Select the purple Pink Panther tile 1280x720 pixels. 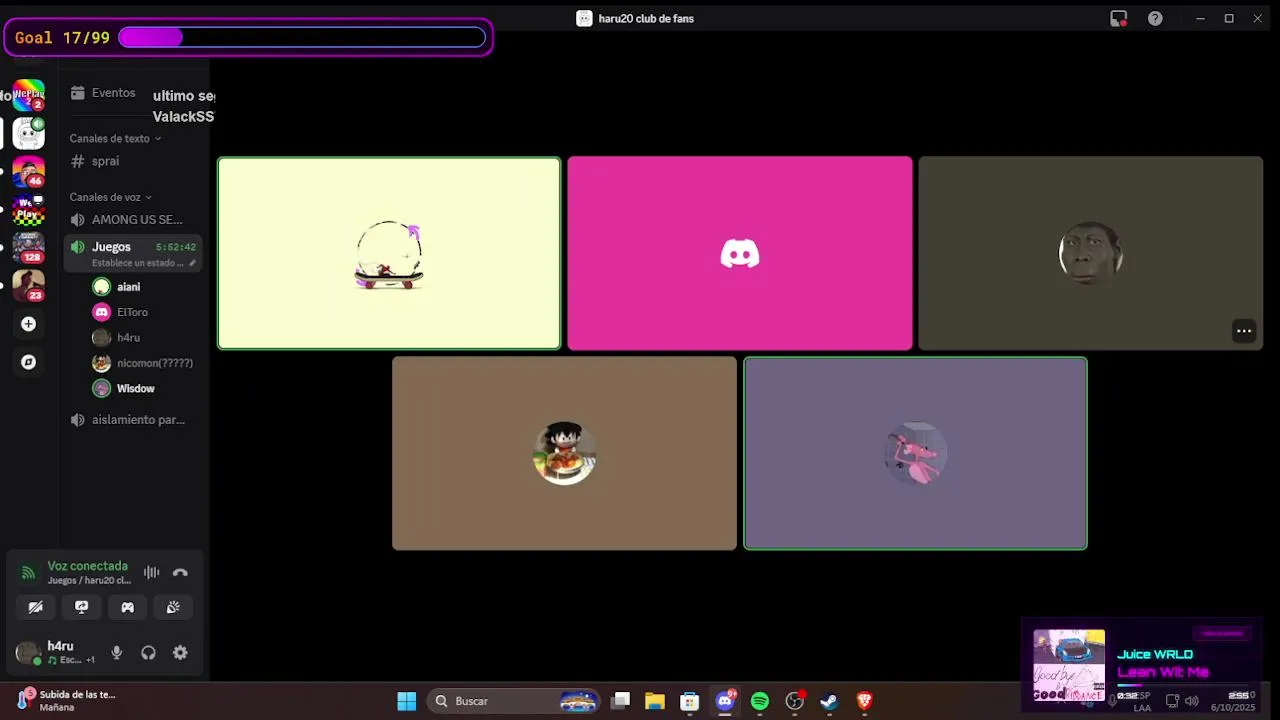coord(915,453)
